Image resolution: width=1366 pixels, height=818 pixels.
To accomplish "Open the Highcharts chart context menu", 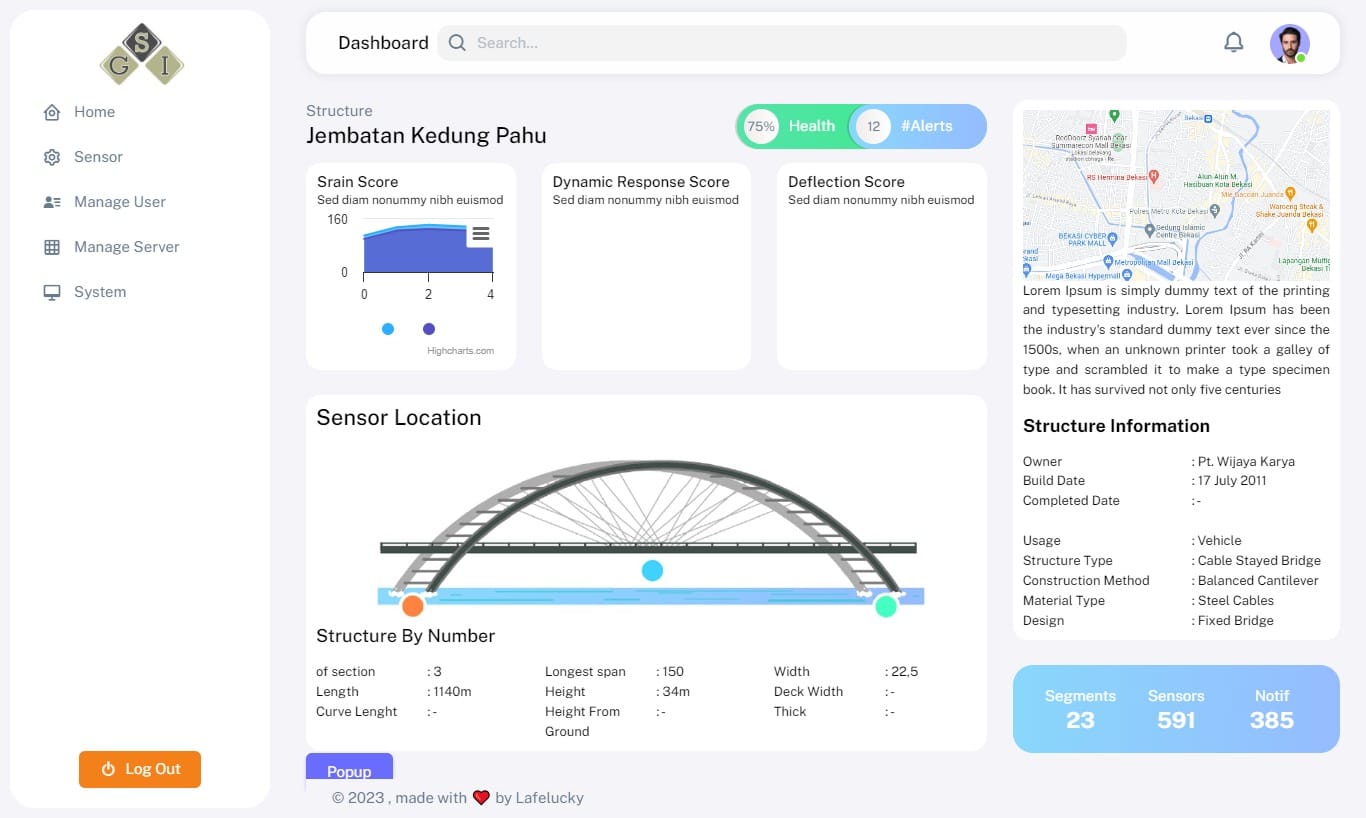I will tap(481, 234).
